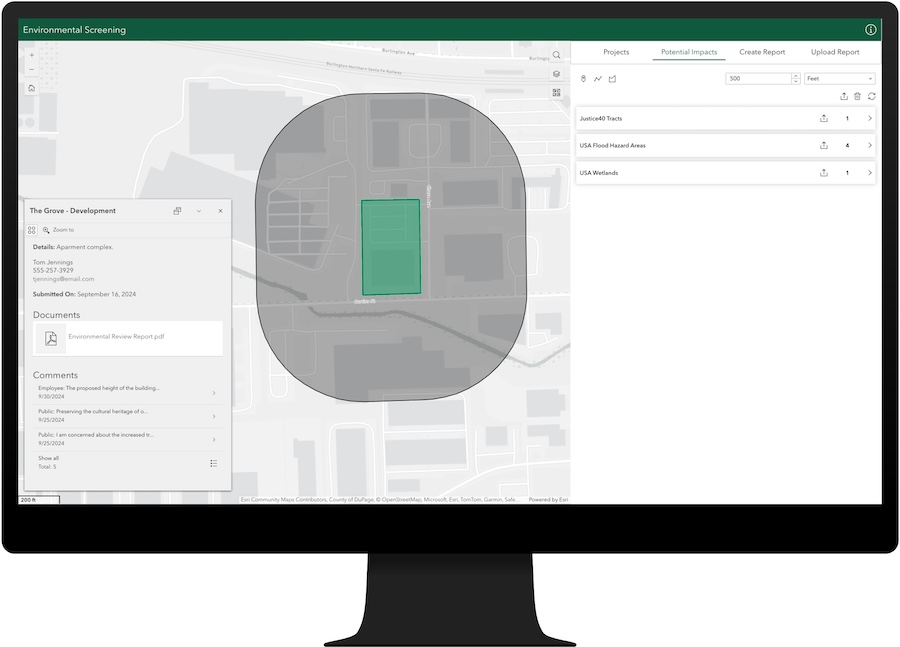Image resolution: width=900 pixels, height=647 pixels.
Task: Switch to the Projects tab
Action: click(x=616, y=52)
